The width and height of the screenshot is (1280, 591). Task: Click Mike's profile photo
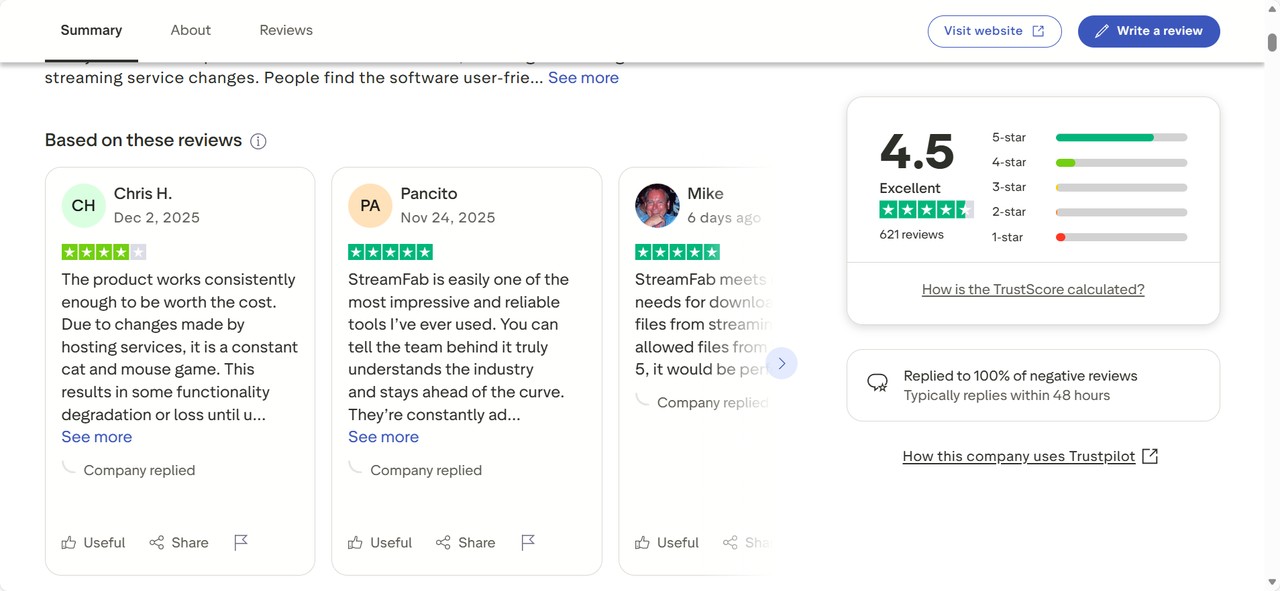(657, 205)
